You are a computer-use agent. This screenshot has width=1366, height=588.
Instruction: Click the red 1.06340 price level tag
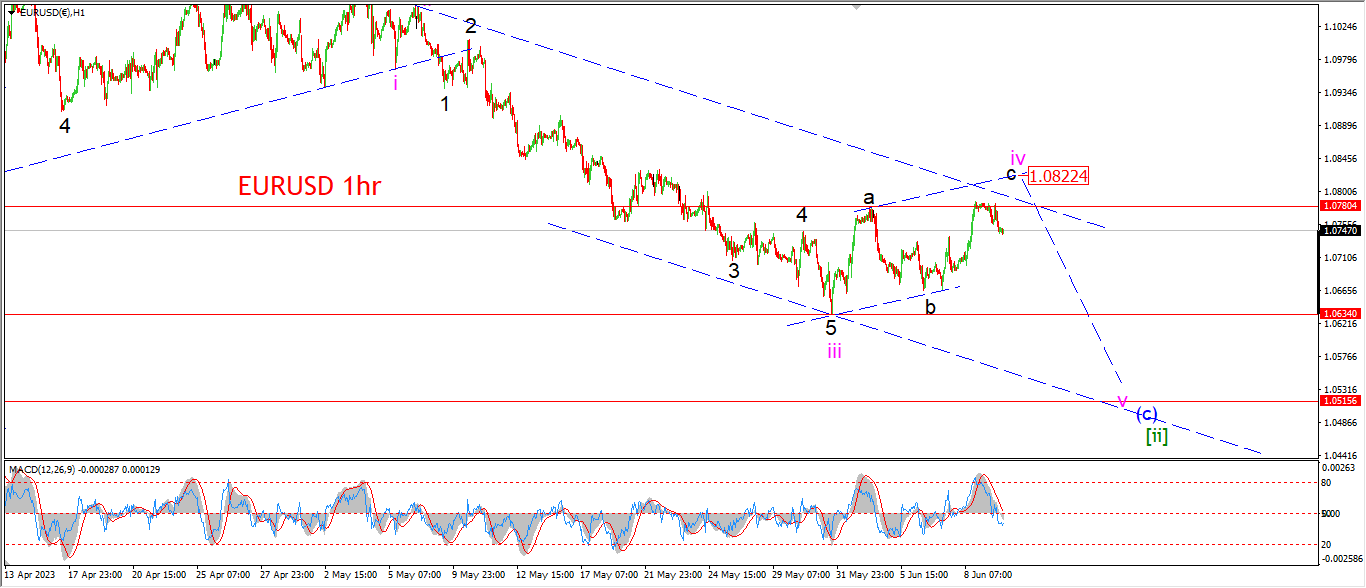(1340, 314)
